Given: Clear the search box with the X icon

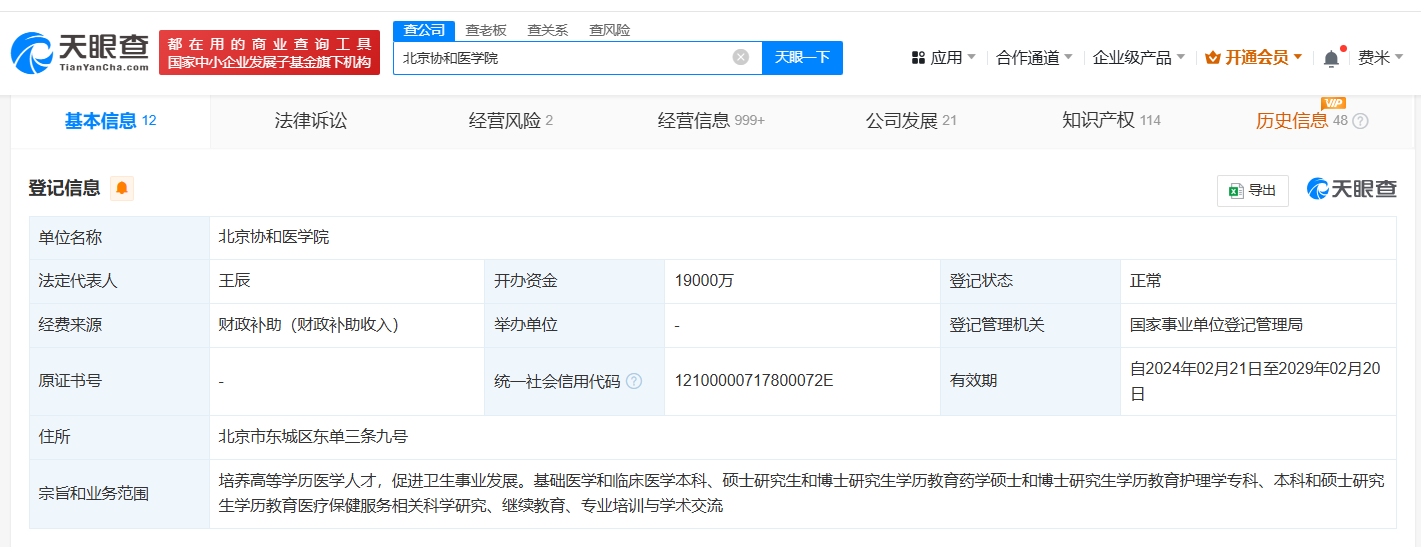Looking at the screenshot, I should pos(741,57).
